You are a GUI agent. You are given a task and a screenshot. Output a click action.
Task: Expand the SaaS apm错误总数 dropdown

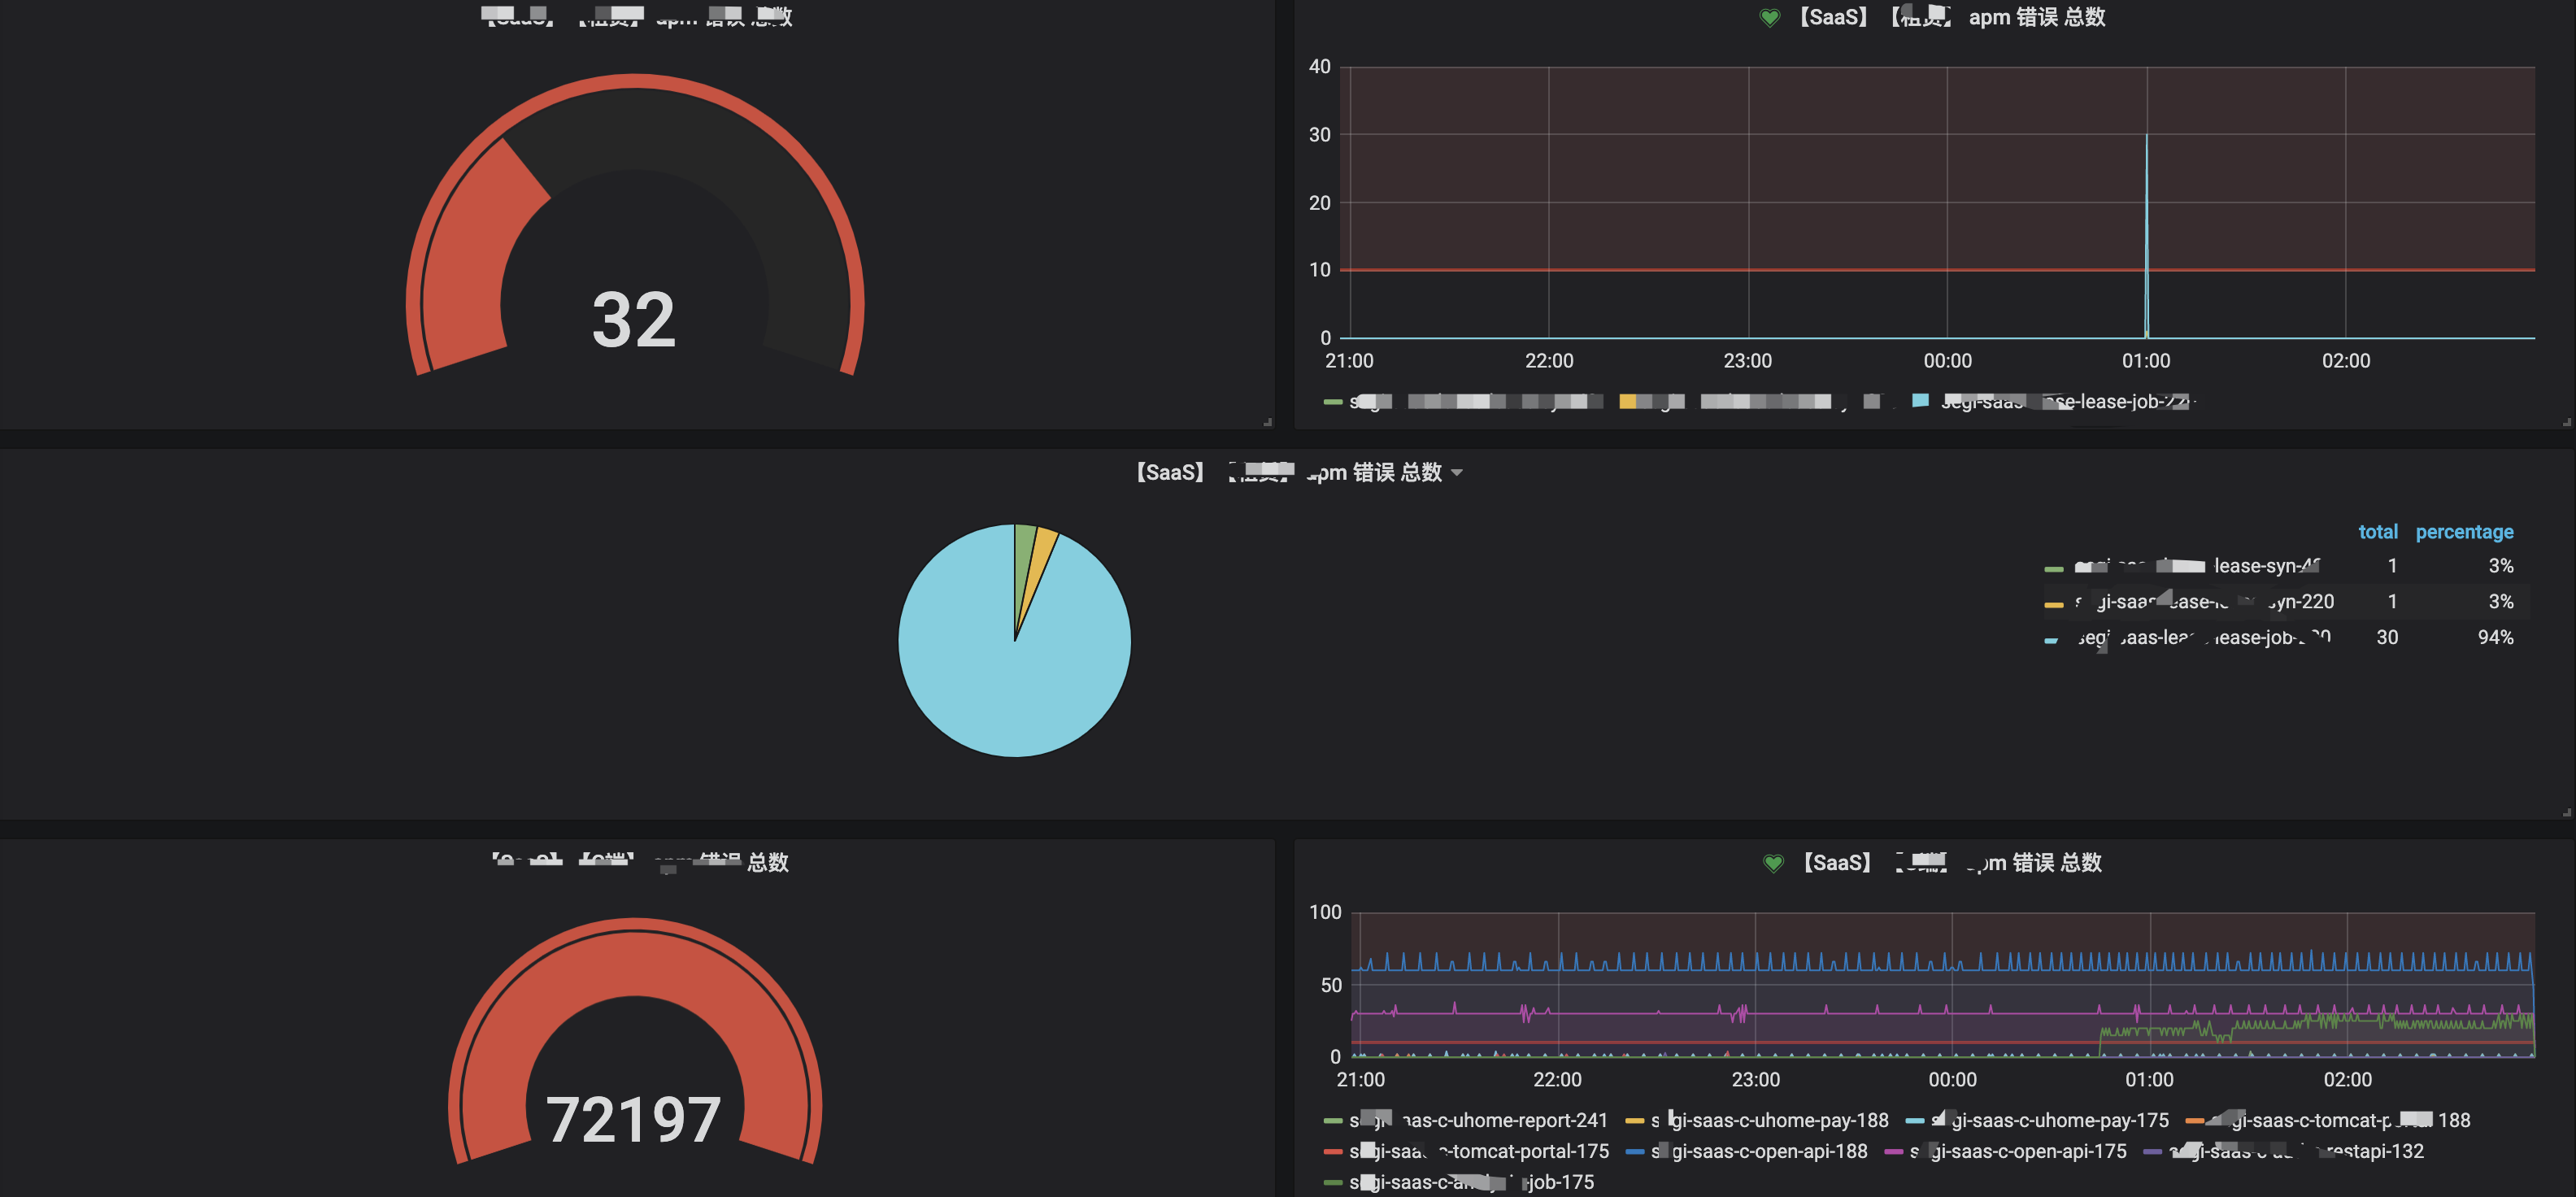[1457, 477]
